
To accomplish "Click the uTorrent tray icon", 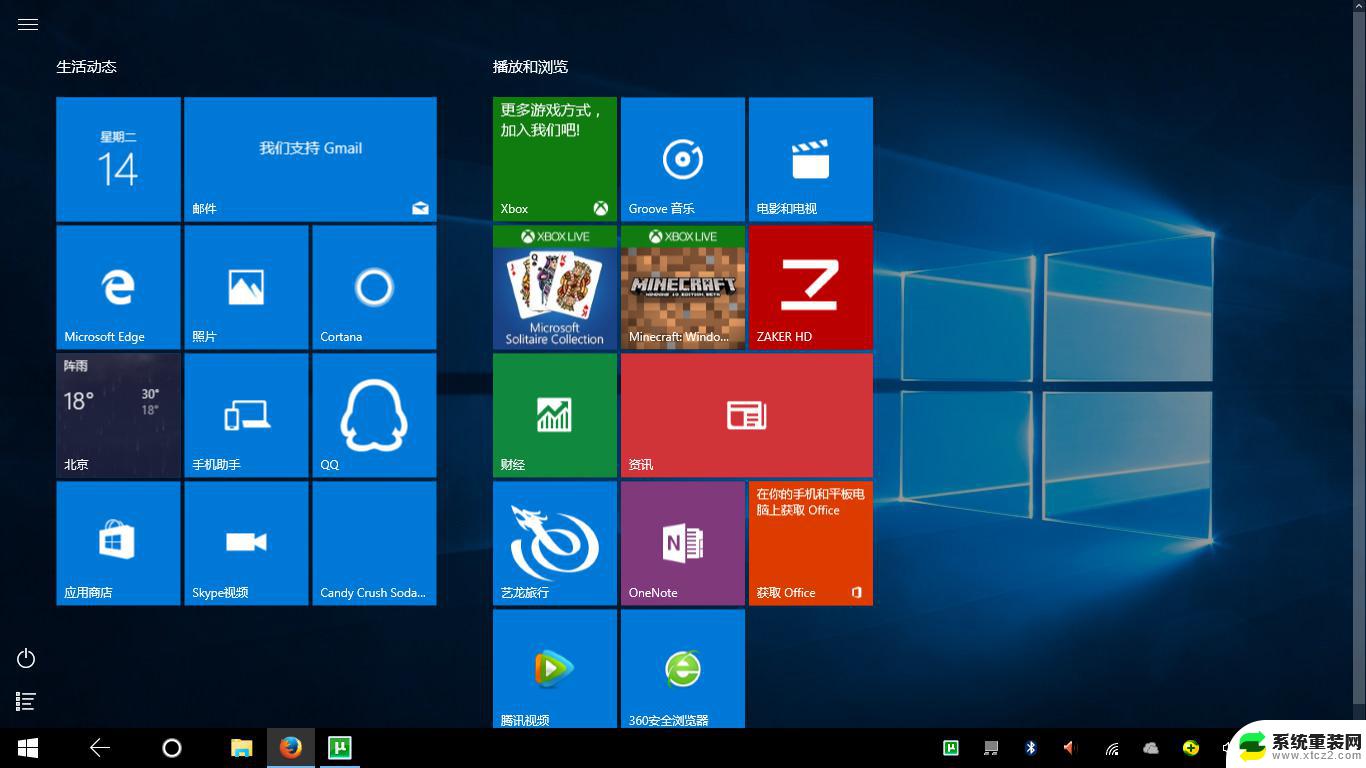I will coord(951,748).
